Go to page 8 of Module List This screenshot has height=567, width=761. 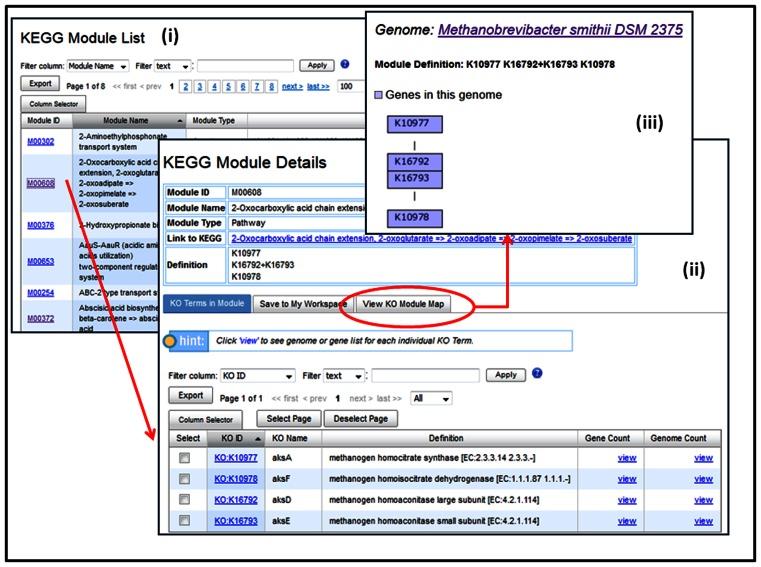coord(271,86)
